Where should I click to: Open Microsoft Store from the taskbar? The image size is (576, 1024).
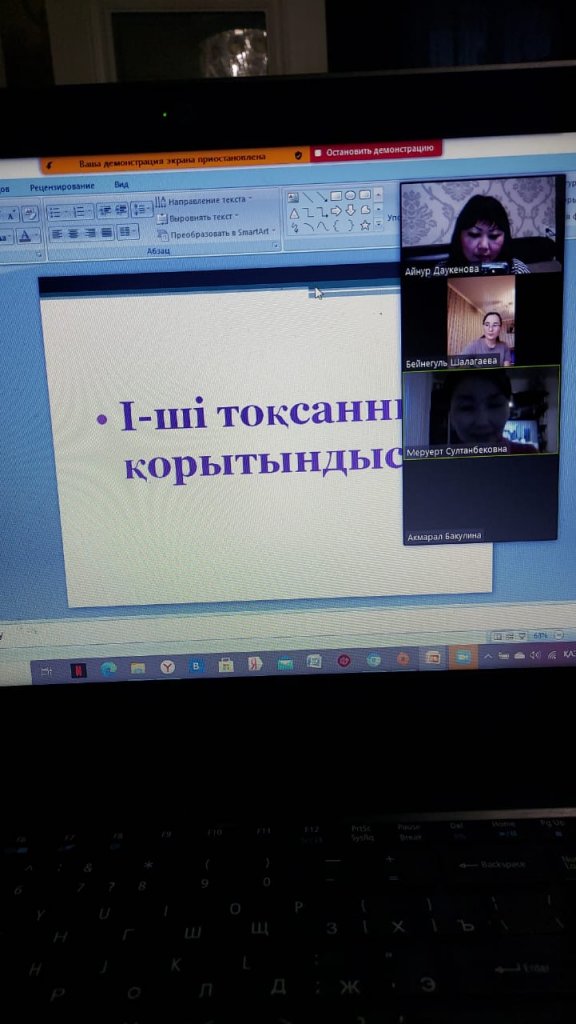pyautogui.click(x=226, y=665)
